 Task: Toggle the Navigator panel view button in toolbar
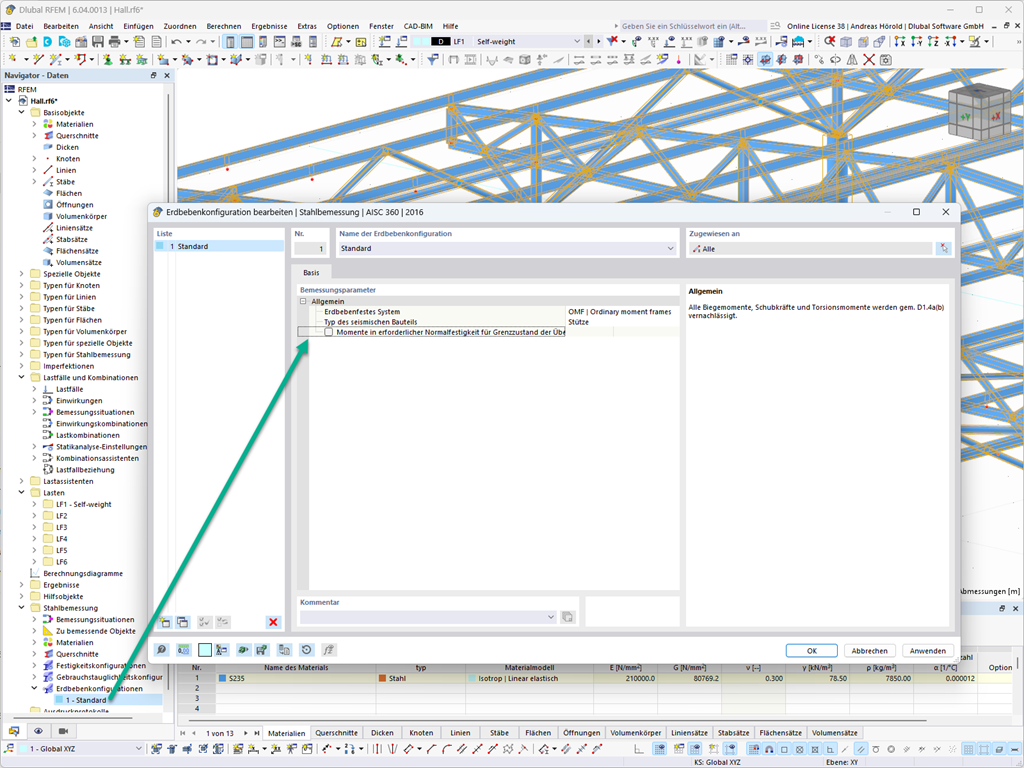tap(231, 42)
